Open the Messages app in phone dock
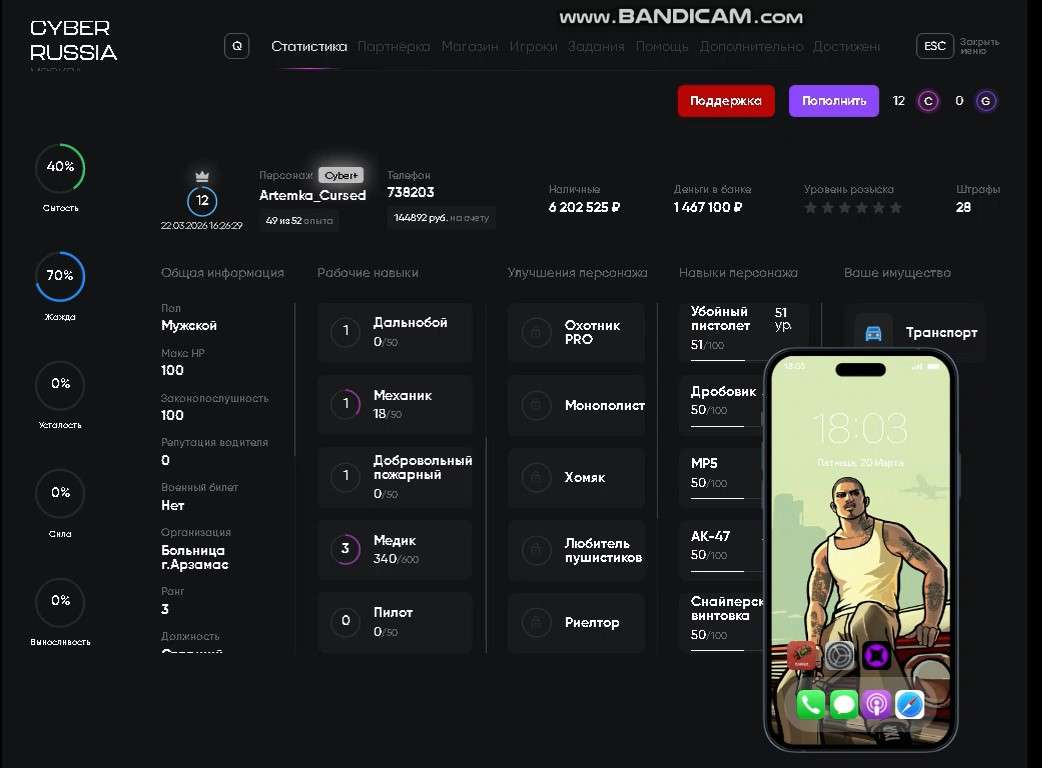 click(x=843, y=705)
